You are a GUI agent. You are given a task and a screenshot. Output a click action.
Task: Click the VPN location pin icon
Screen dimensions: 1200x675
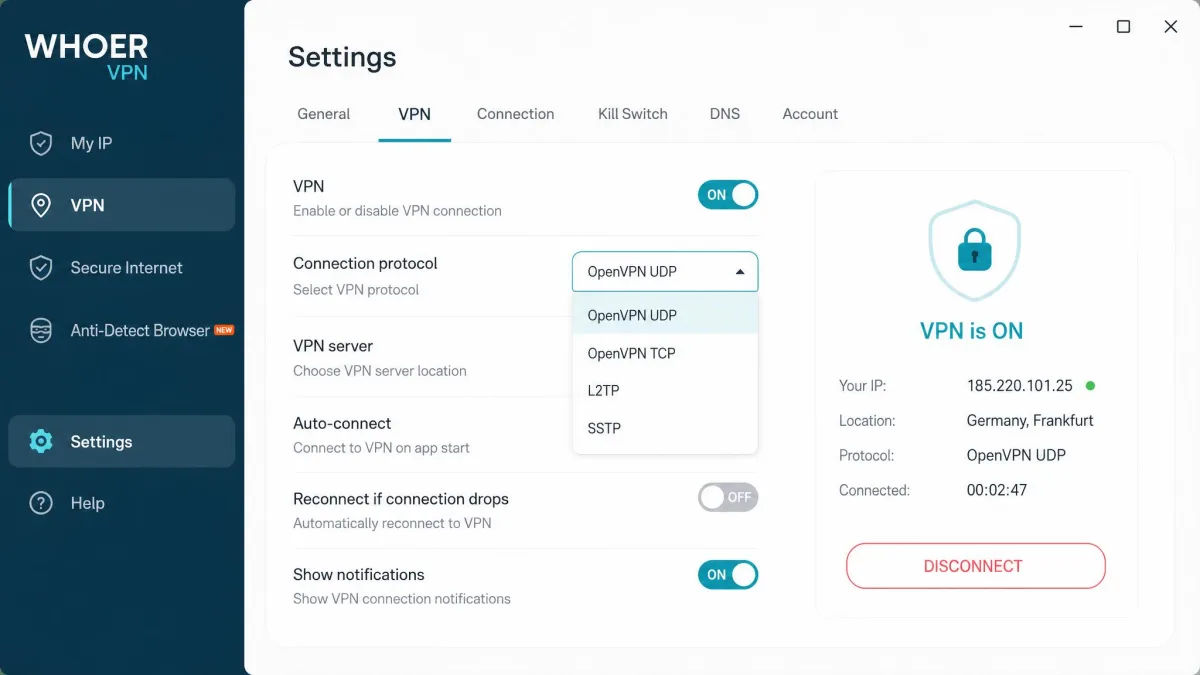click(41, 205)
